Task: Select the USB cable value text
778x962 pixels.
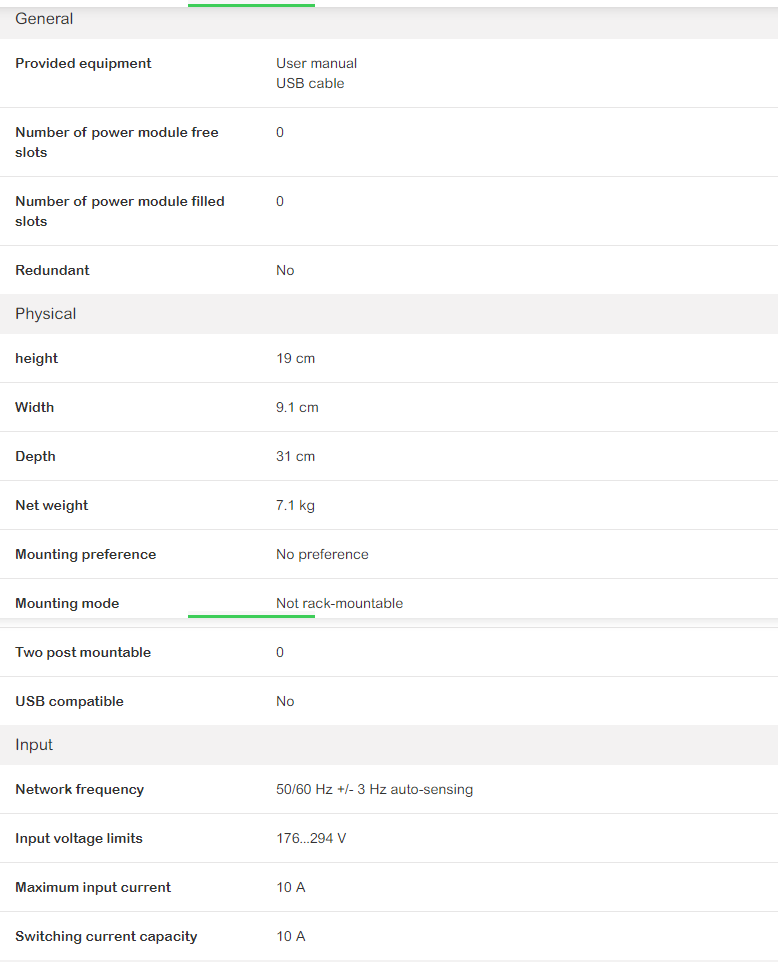Action: 310,83
